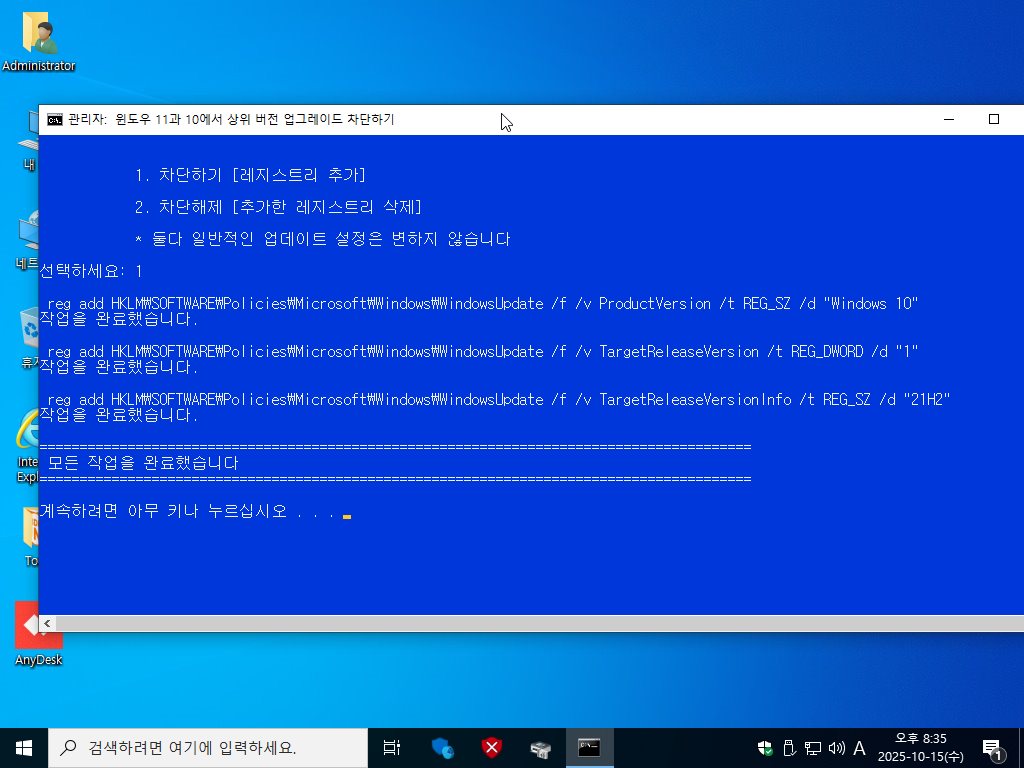Open the blue shield globe taskbar app

[442, 748]
